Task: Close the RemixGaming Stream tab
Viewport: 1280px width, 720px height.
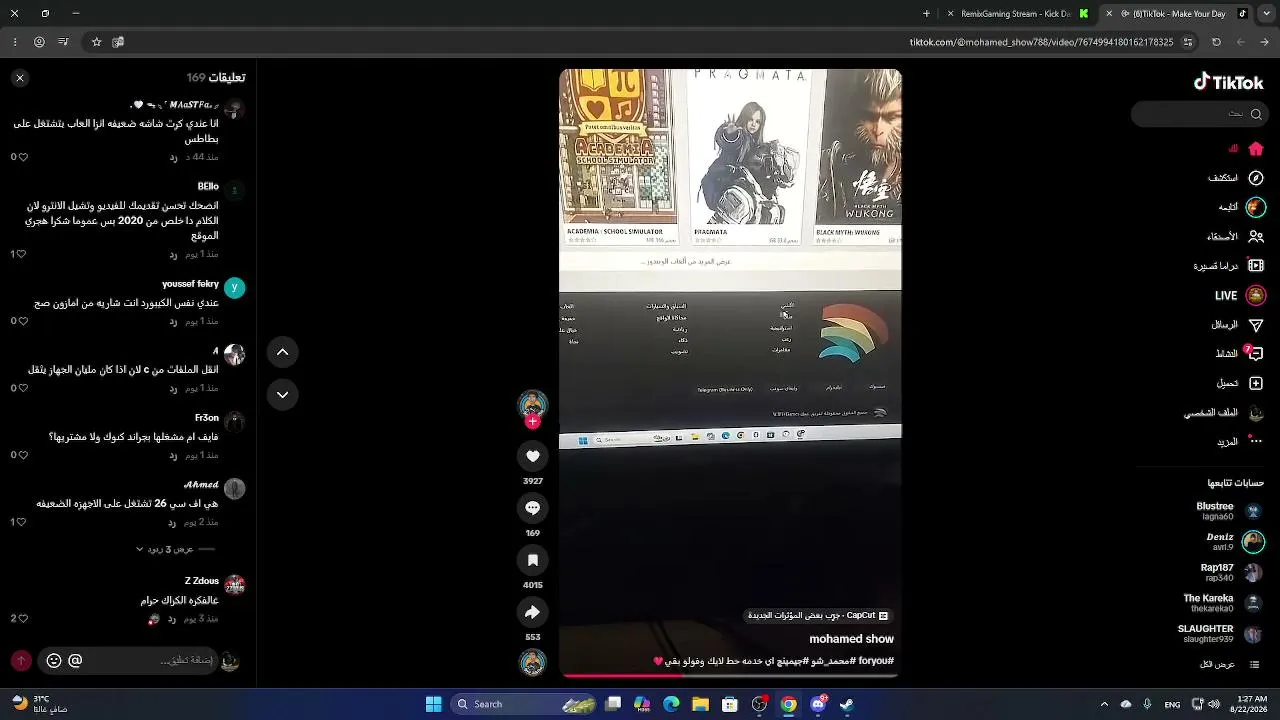Action: pyautogui.click(x=950, y=14)
